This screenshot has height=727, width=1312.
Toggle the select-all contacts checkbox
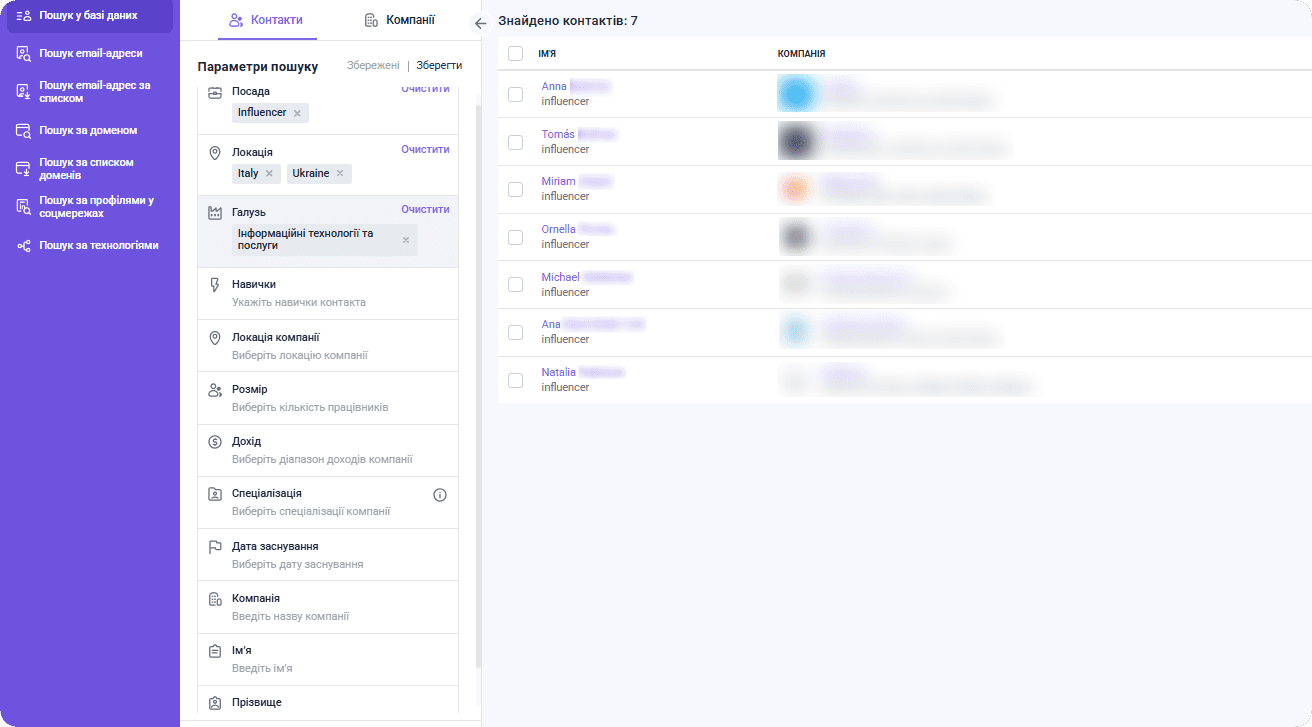click(515, 54)
